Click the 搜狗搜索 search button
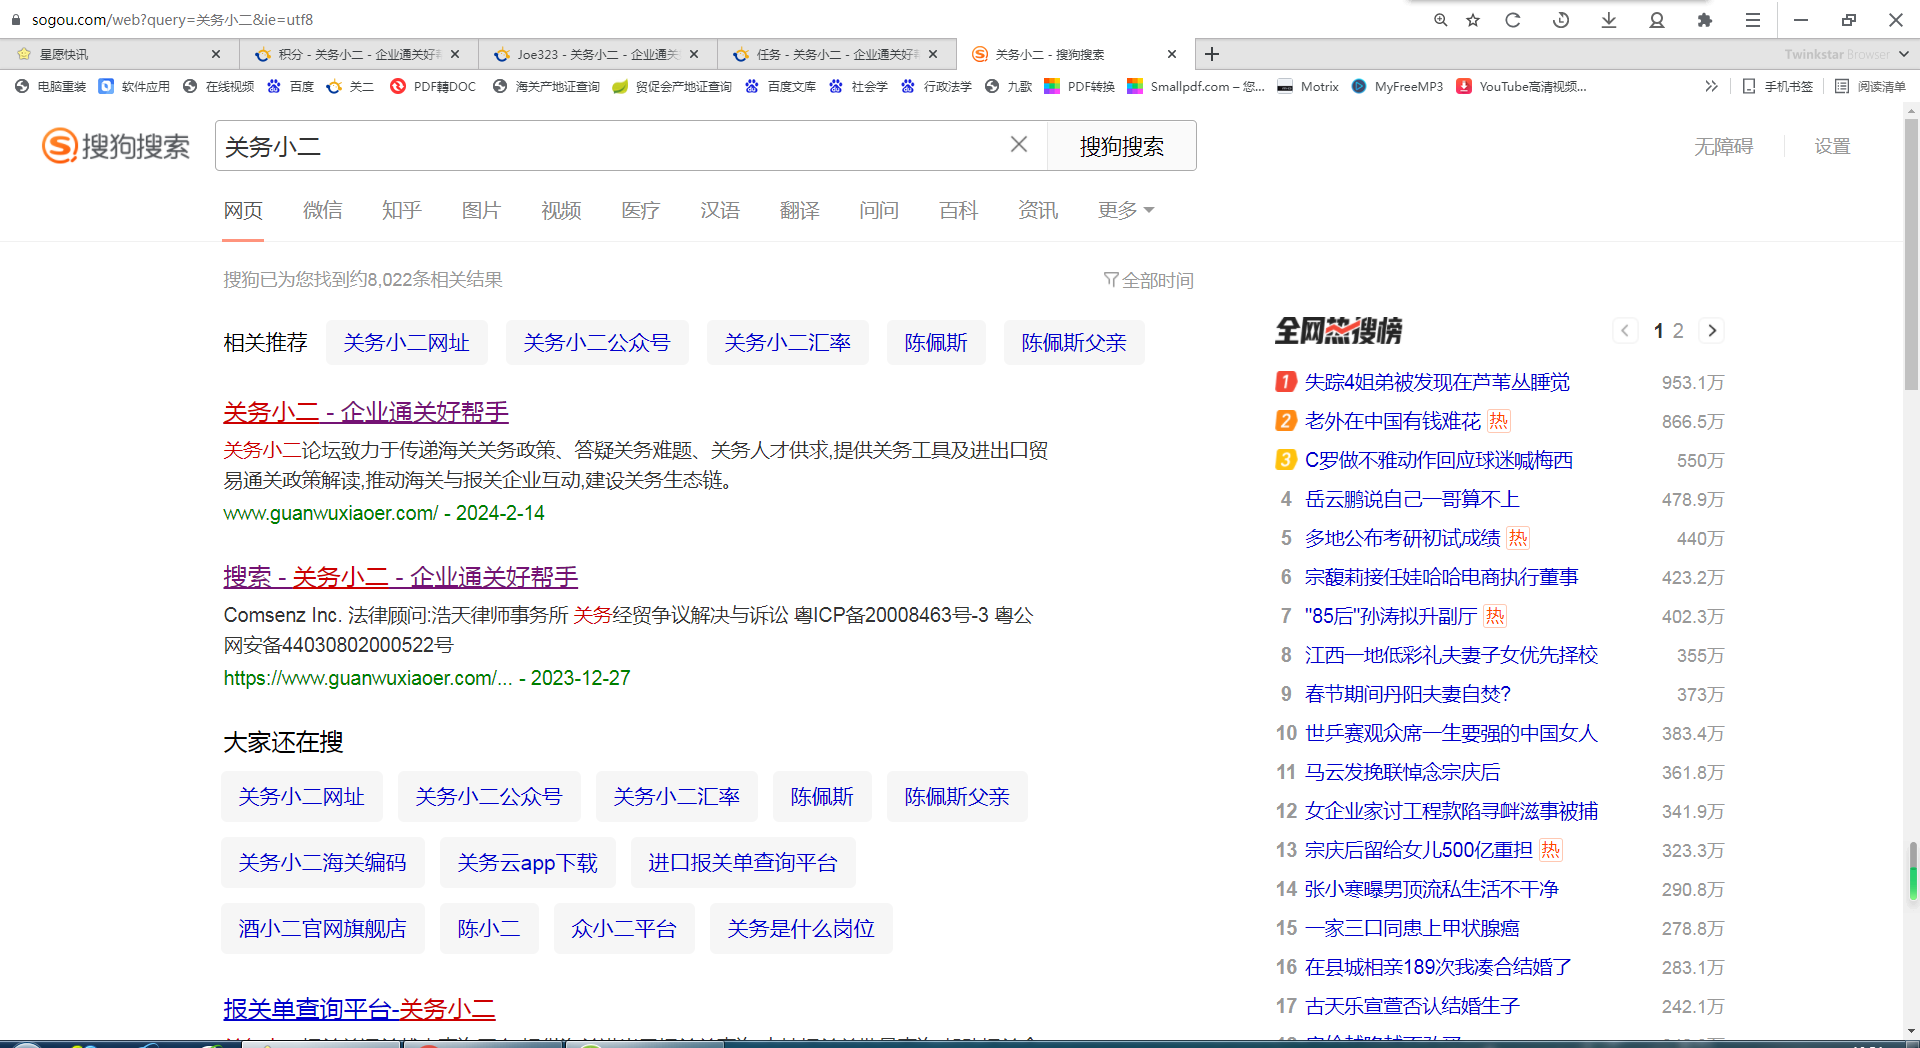Screen dimensions: 1920x1048 click(1121, 146)
